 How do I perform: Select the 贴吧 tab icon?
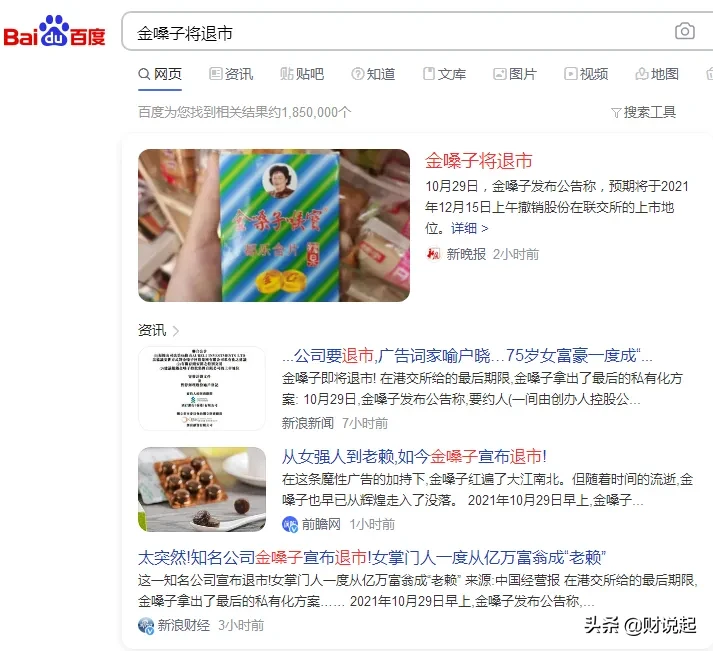click(x=286, y=74)
